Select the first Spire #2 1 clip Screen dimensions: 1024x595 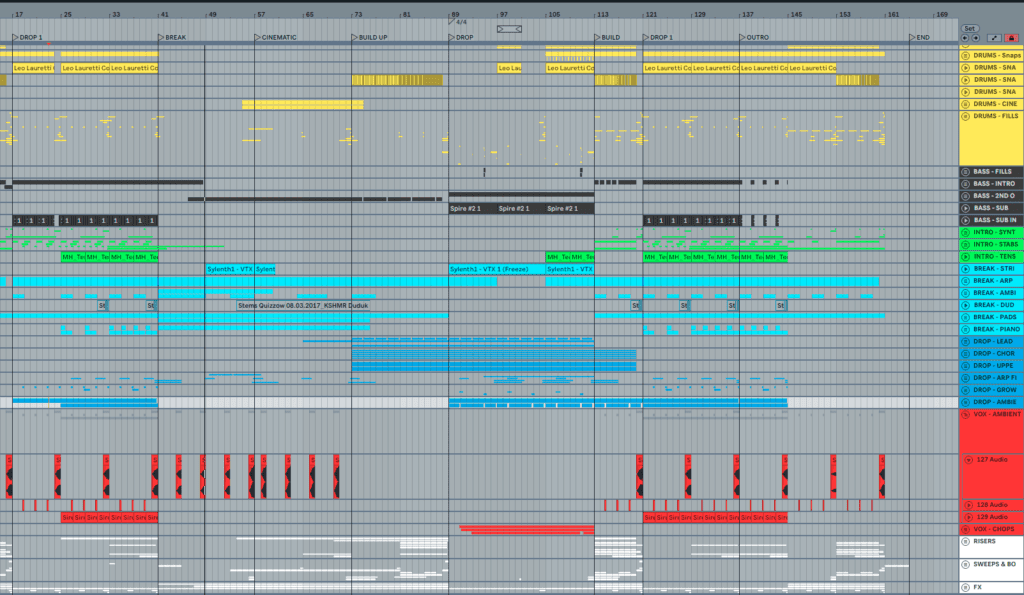tap(466, 209)
